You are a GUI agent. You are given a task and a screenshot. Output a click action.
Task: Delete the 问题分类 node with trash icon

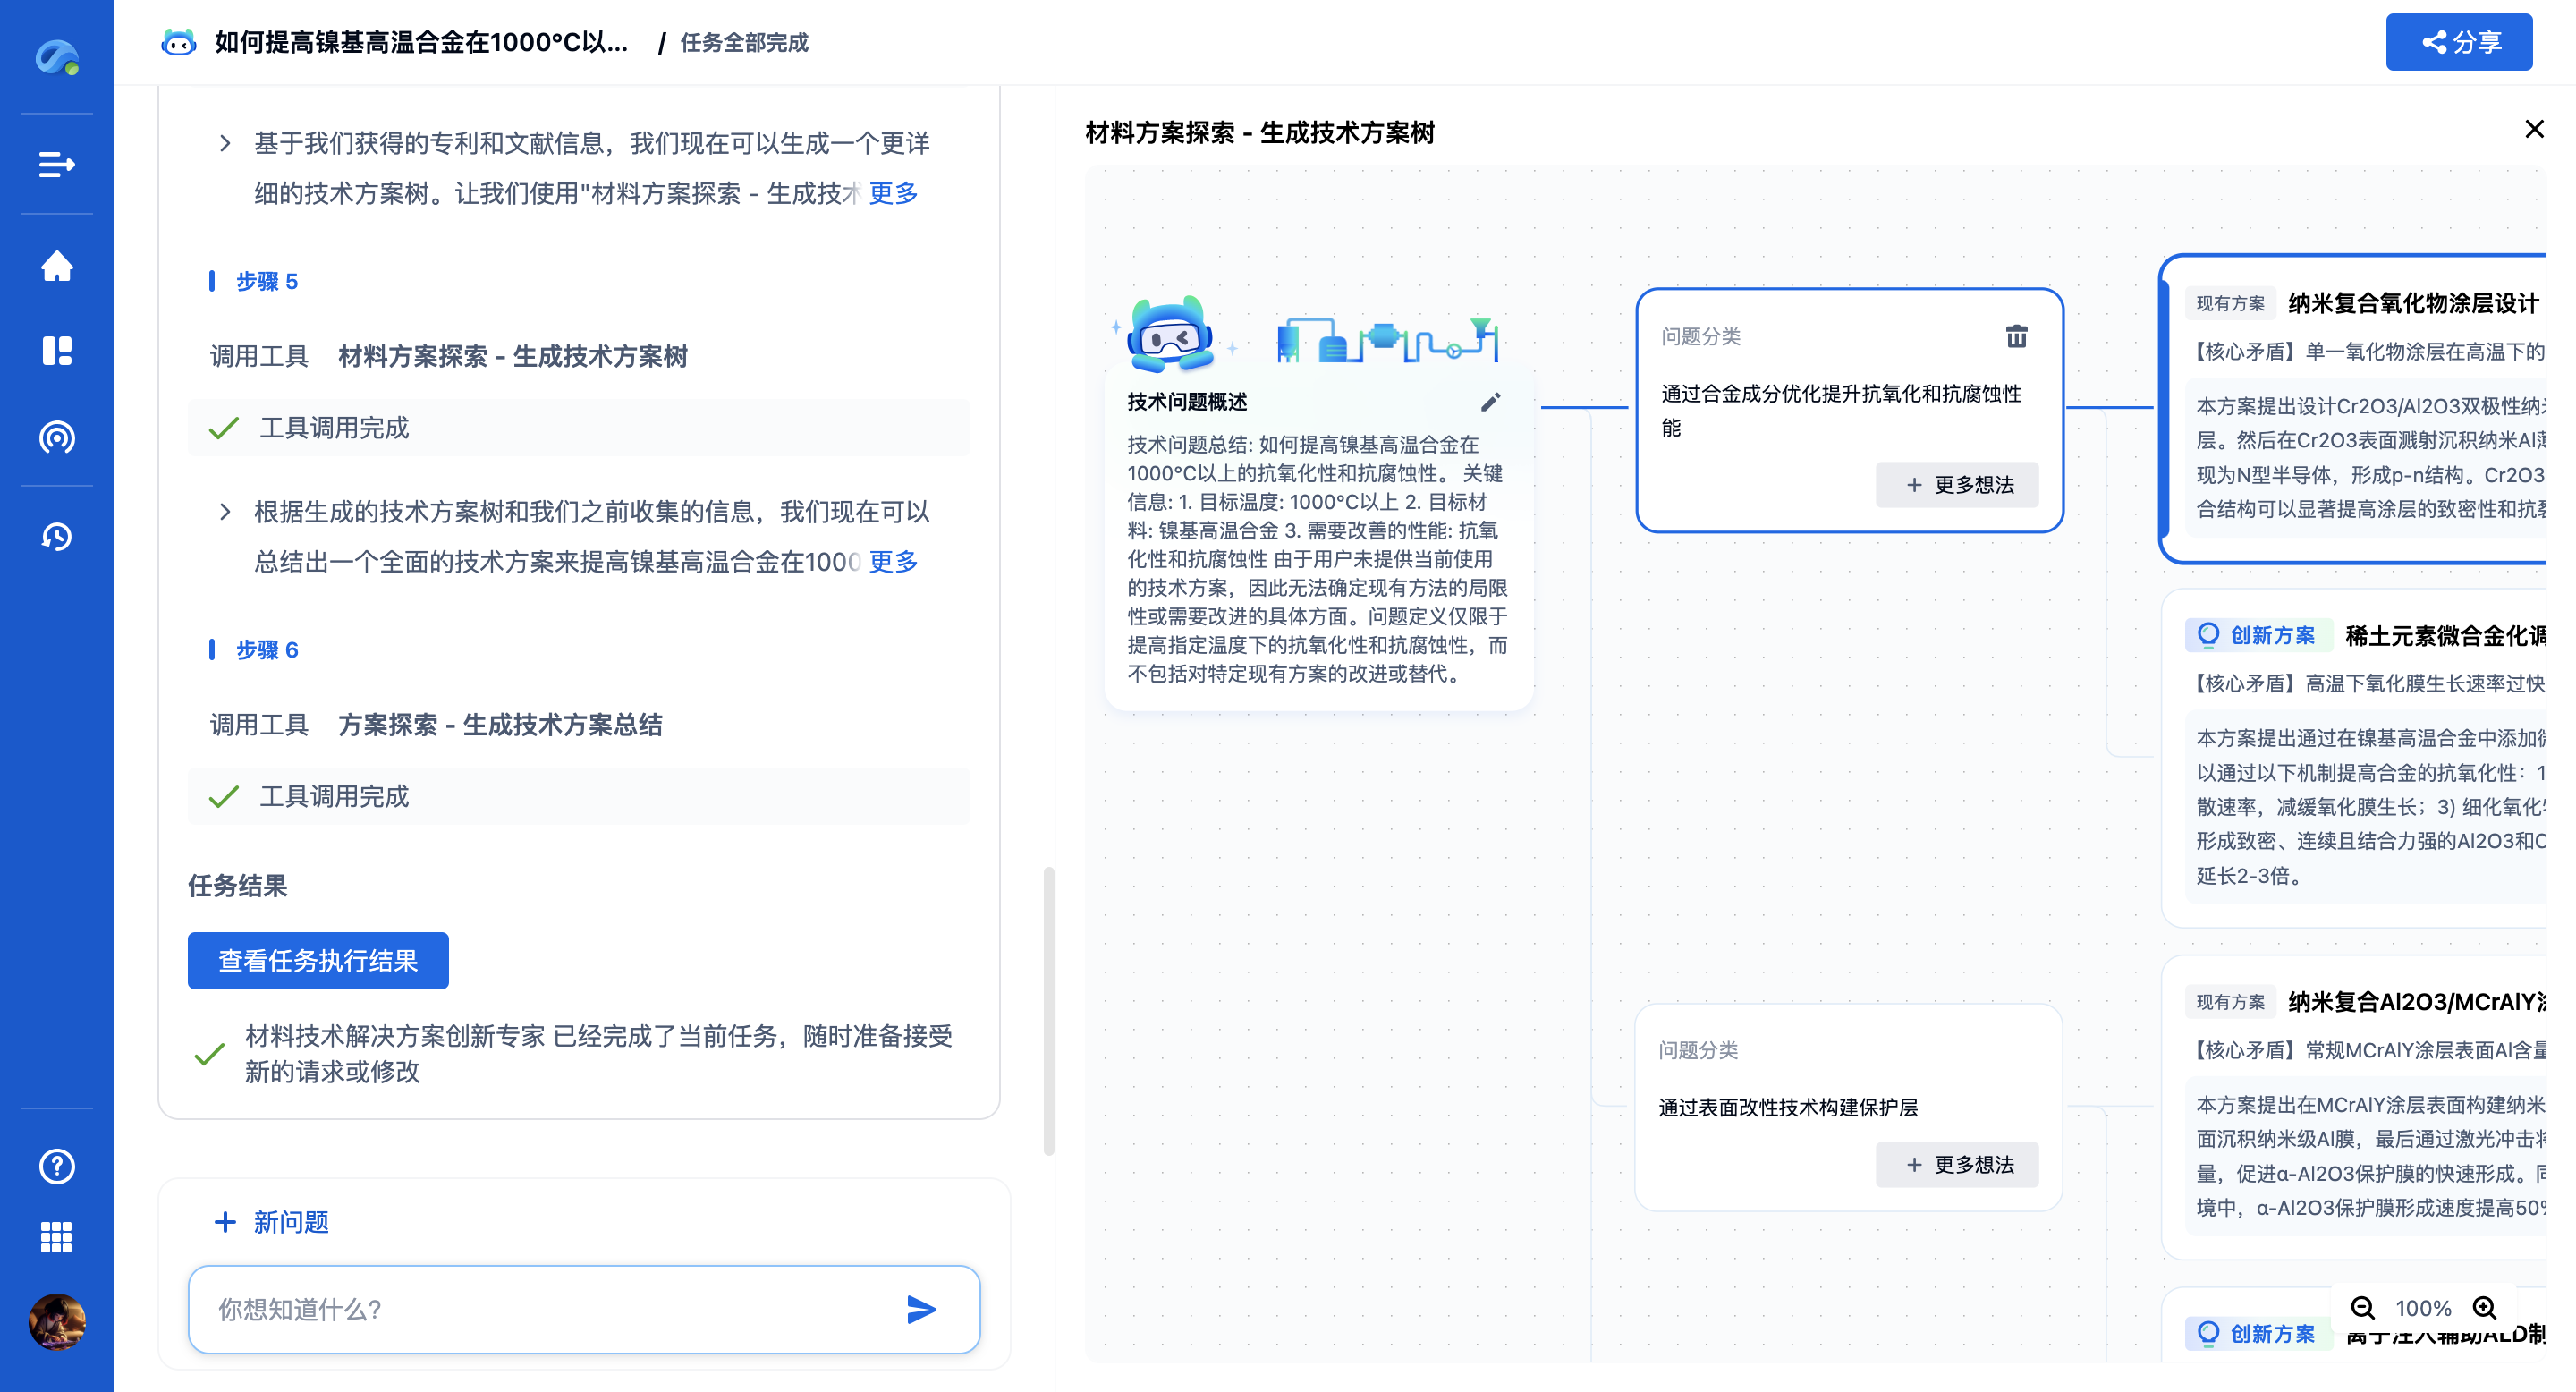click(x=2016, y=337)
